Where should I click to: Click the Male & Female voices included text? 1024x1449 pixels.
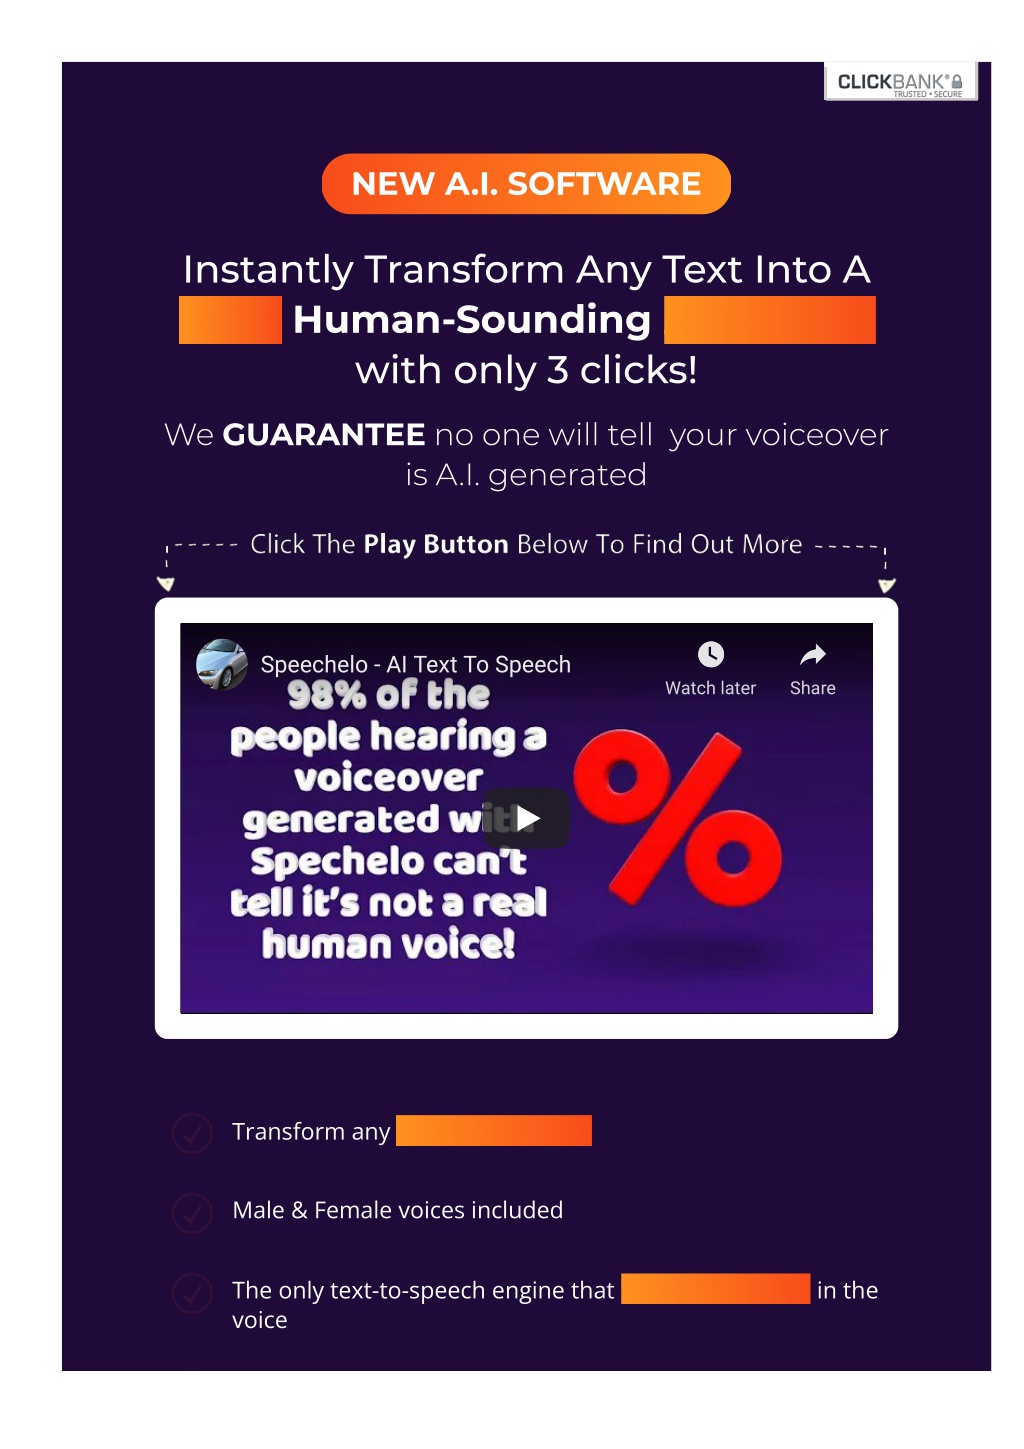coord(398,1210)
